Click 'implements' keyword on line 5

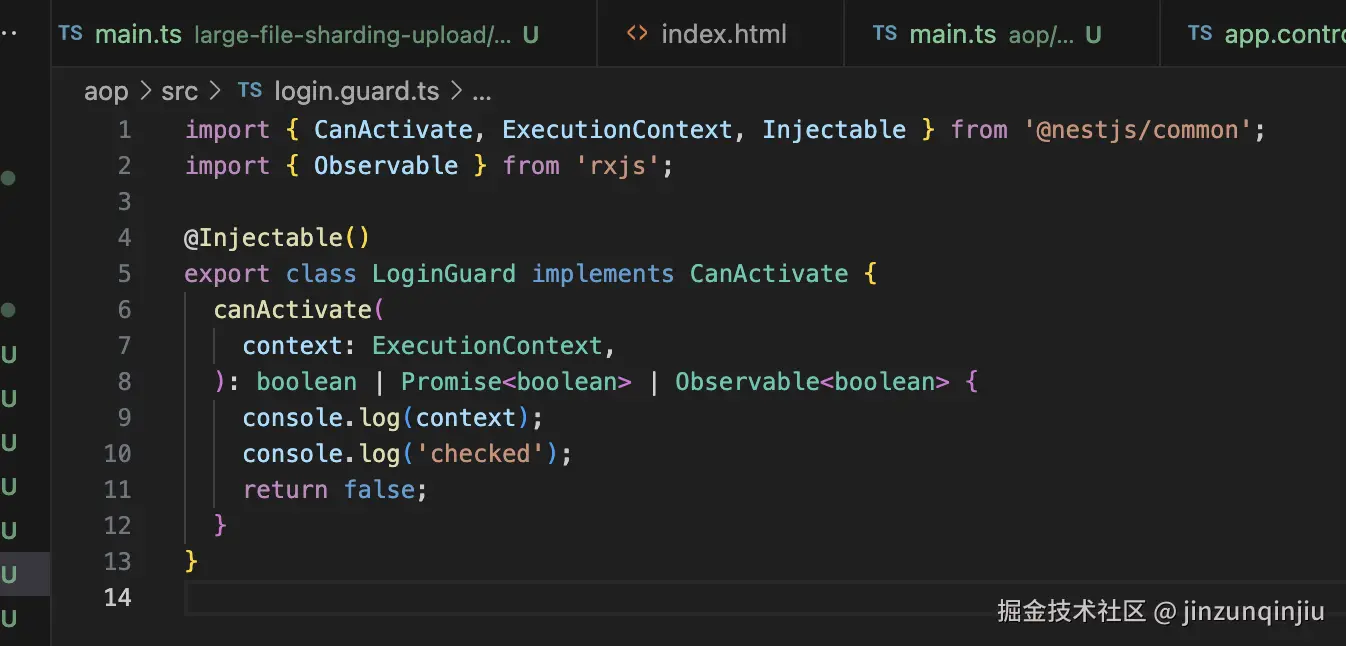pyautogui.click(x=603, y=274)
